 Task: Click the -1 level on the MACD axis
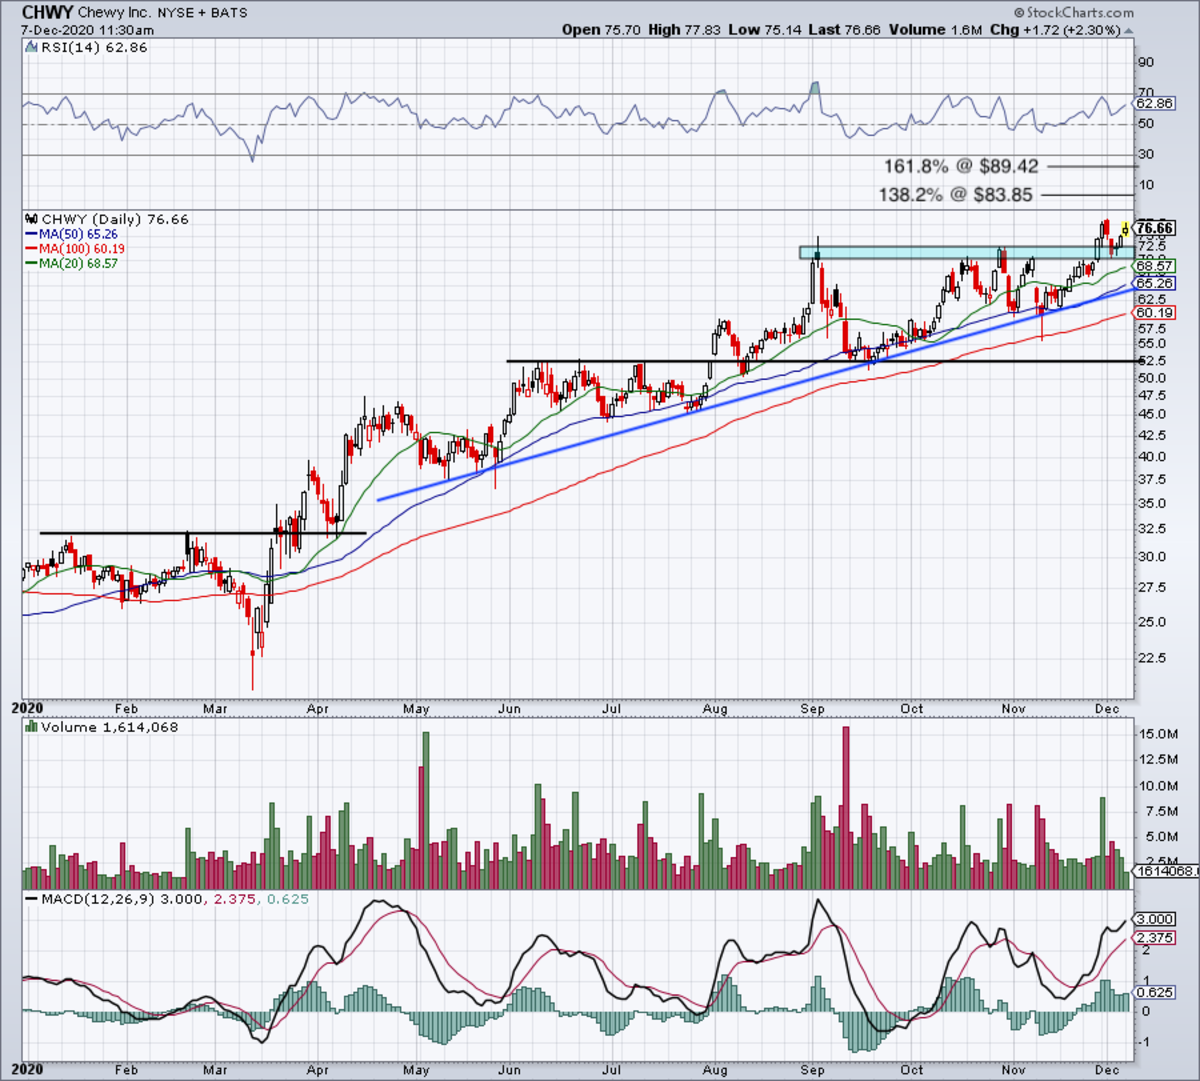coord(1143,1042)
